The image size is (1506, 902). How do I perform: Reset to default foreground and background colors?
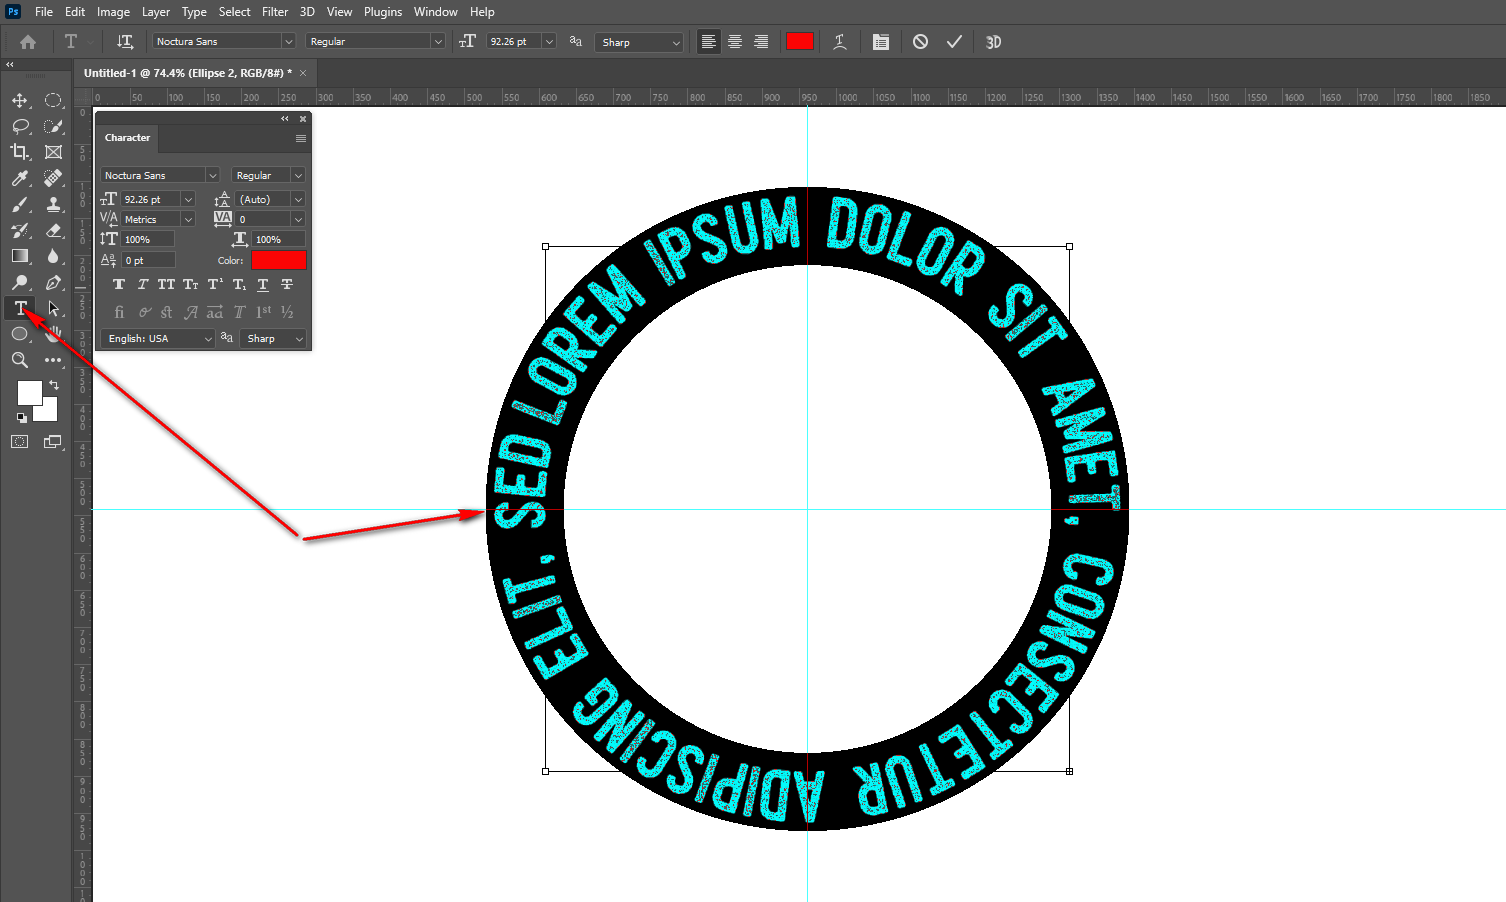point(22,418)
